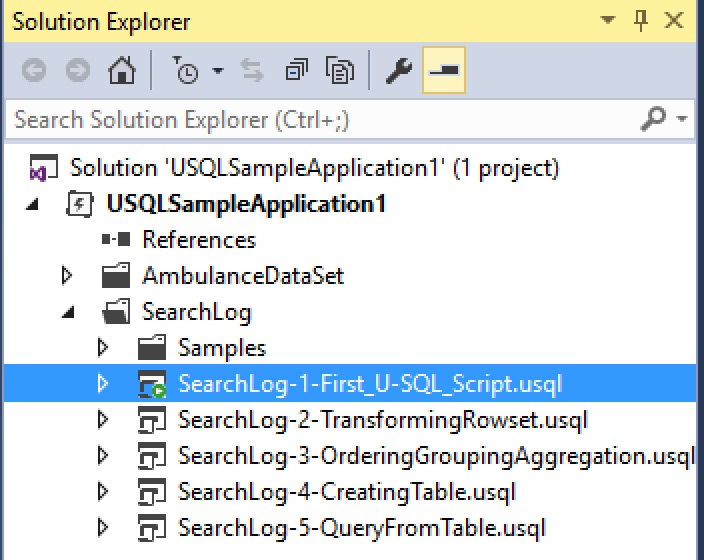Click the Back navigation arrow icon
This screenshot has width=704, height=560.
pyautogui.click(x=33, y=71)
